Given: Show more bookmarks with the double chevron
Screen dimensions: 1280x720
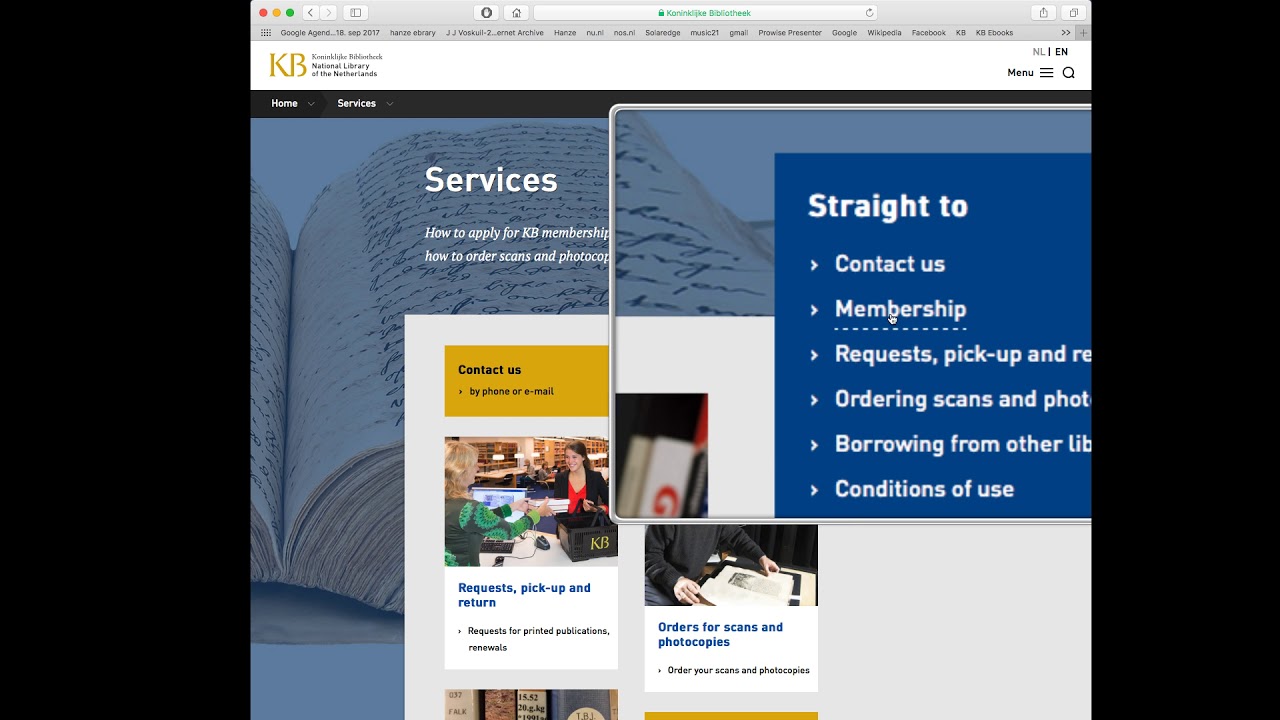Looking at the screenshot, I should click(x=1066, y=33).
